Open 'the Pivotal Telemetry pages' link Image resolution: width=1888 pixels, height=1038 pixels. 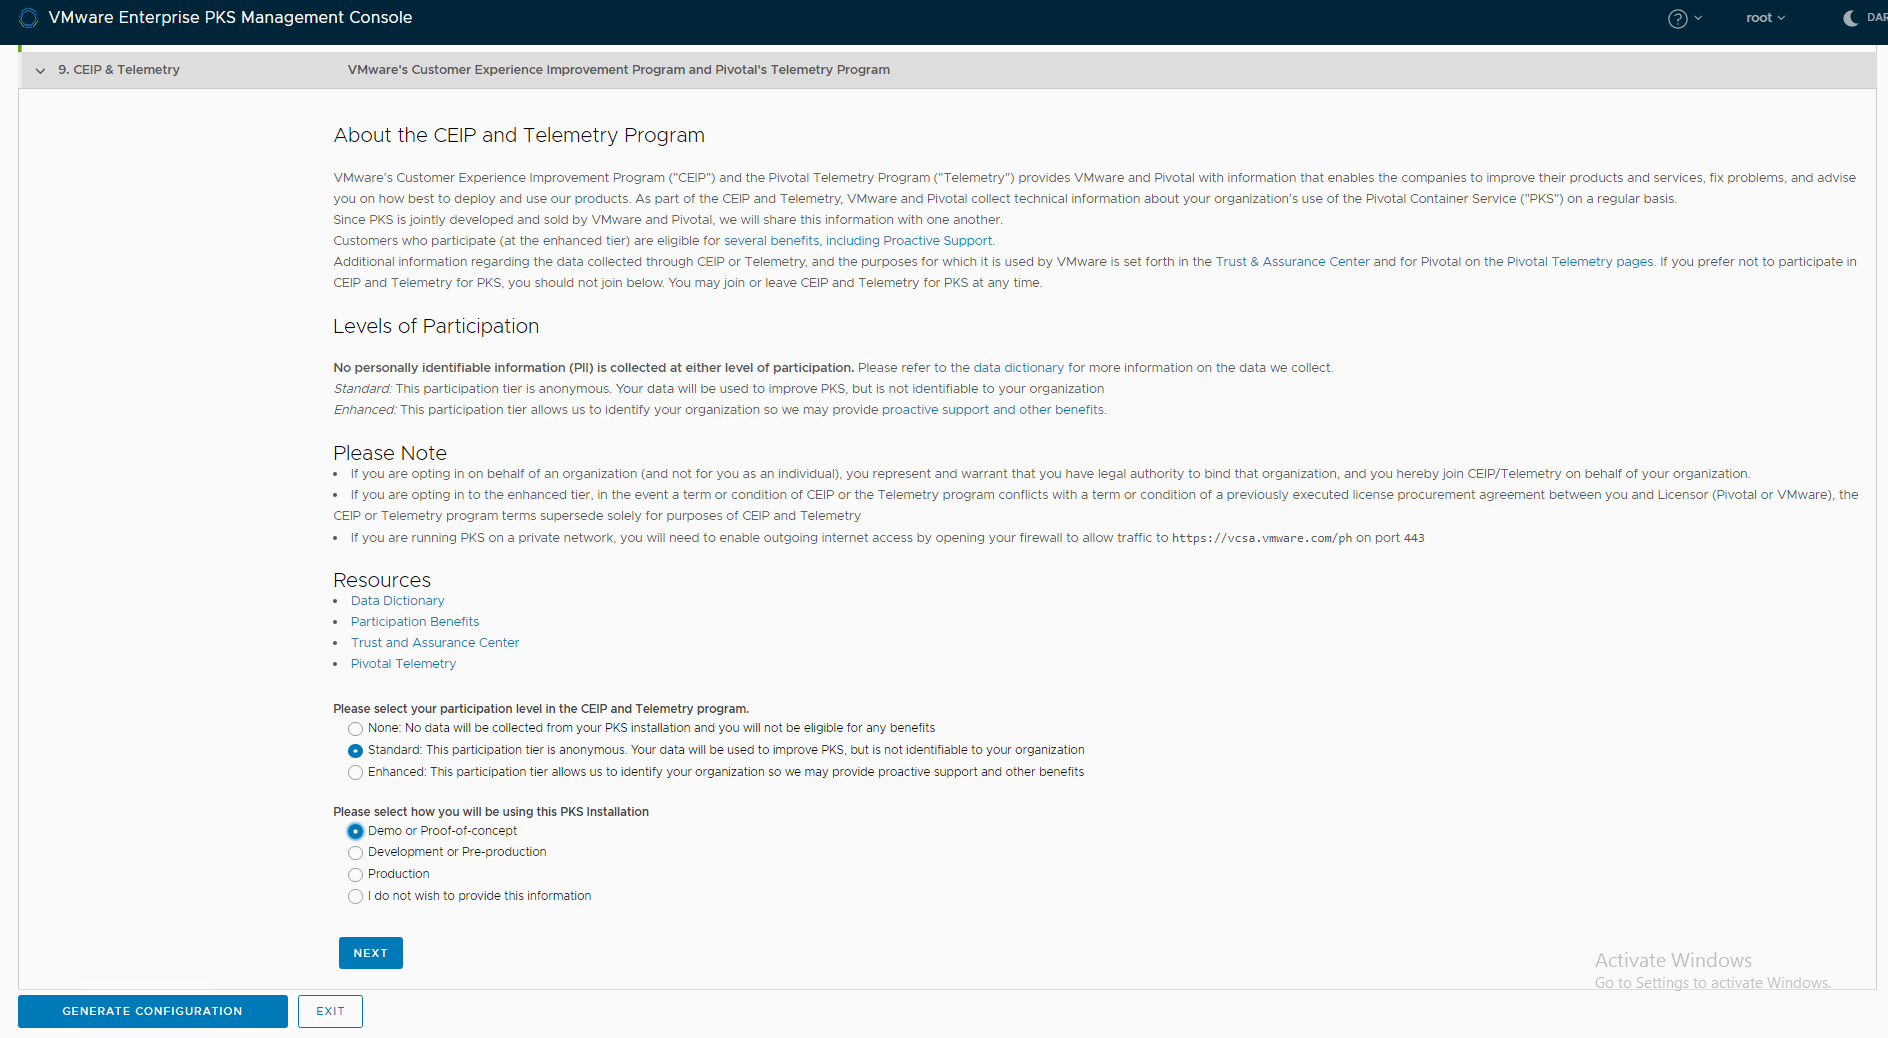point(1568,262)
